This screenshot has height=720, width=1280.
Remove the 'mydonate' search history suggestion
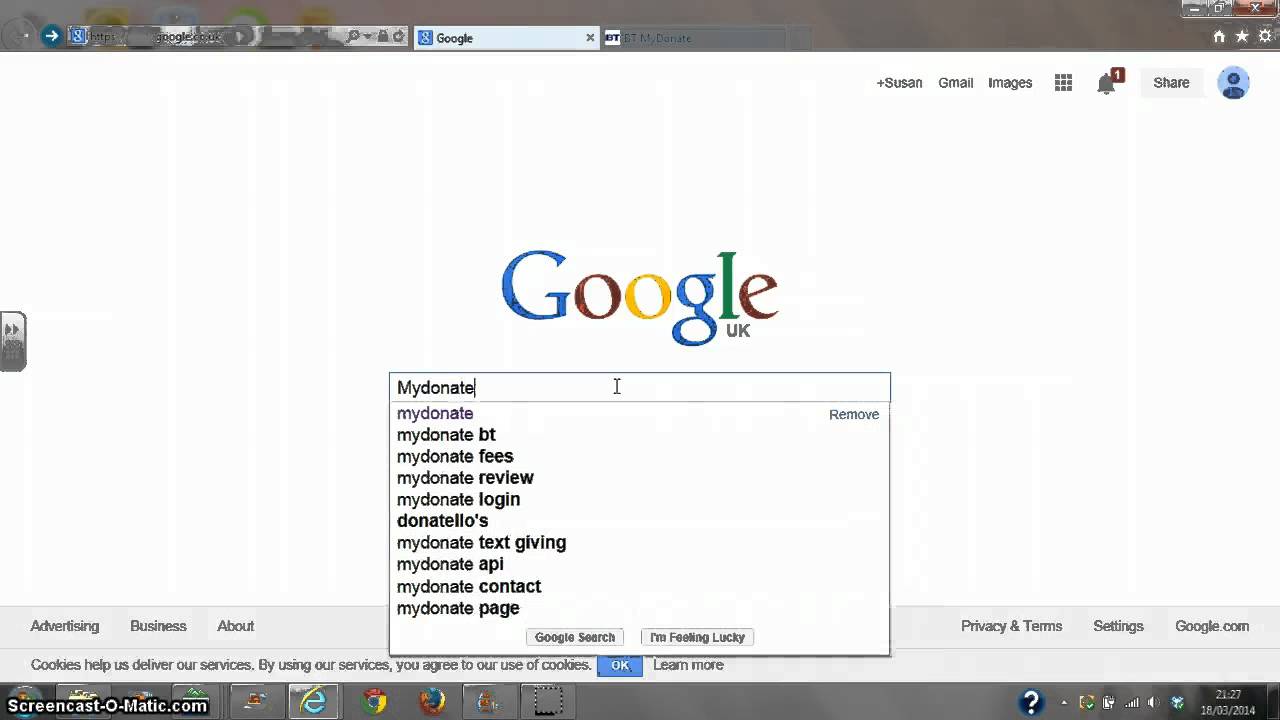[854, 414]
